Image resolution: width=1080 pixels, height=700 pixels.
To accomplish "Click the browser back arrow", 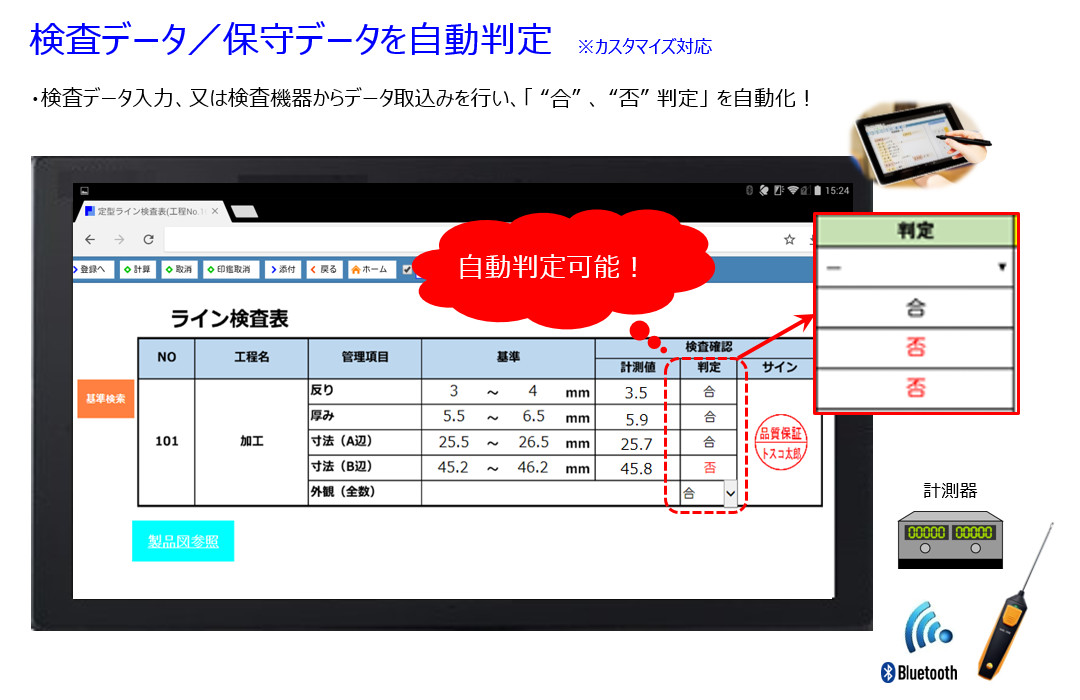I will pos(90,240).
